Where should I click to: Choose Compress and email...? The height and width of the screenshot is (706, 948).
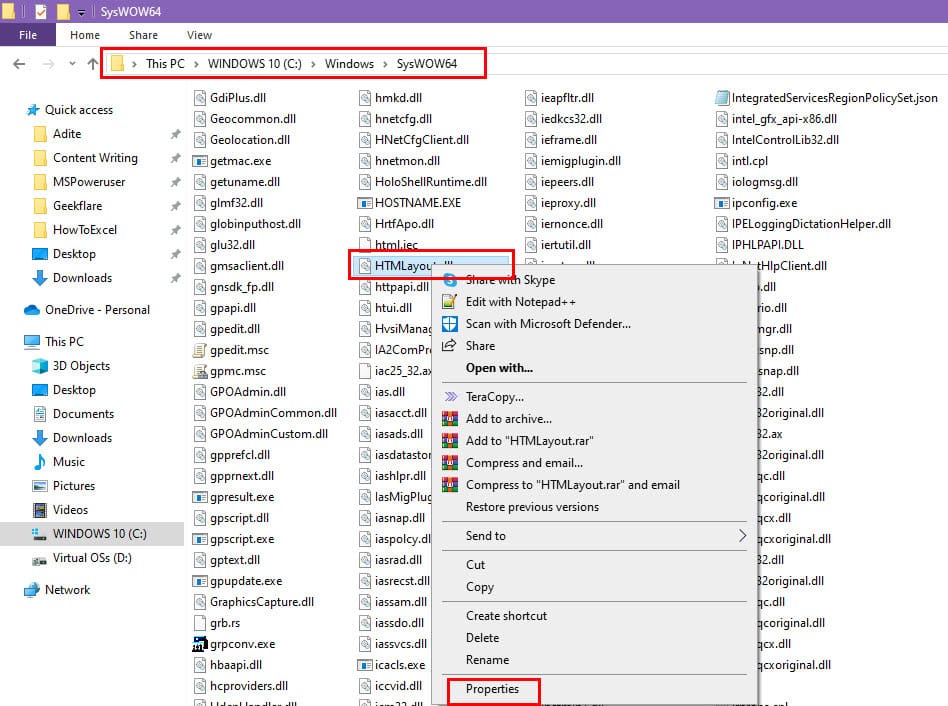pyautogui.click(x=524, y=463)
